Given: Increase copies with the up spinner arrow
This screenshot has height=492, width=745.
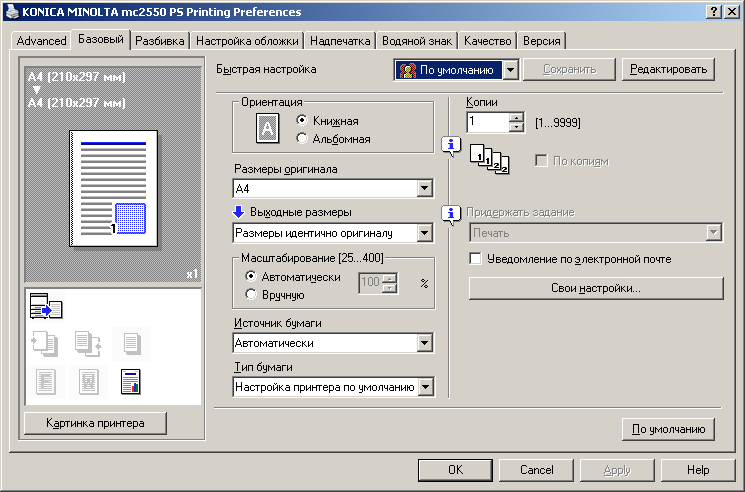Looking at the screenshot, I should (x=516, y=117).
